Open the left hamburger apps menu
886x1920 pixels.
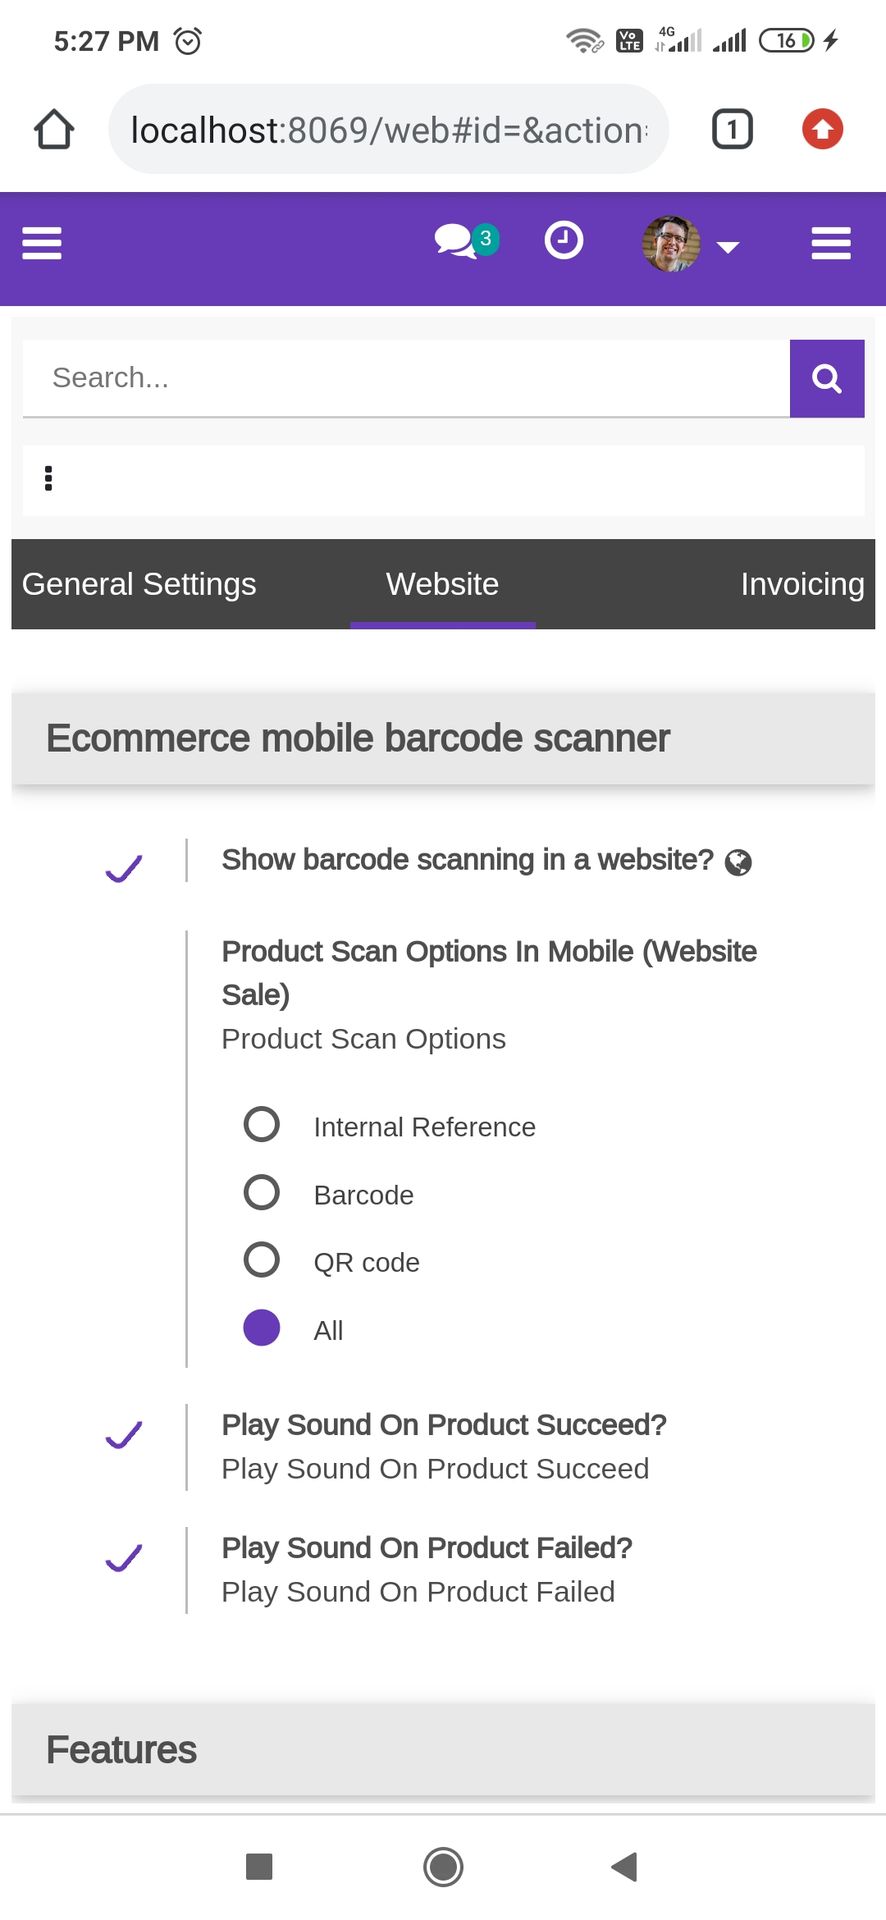point(42,243)
